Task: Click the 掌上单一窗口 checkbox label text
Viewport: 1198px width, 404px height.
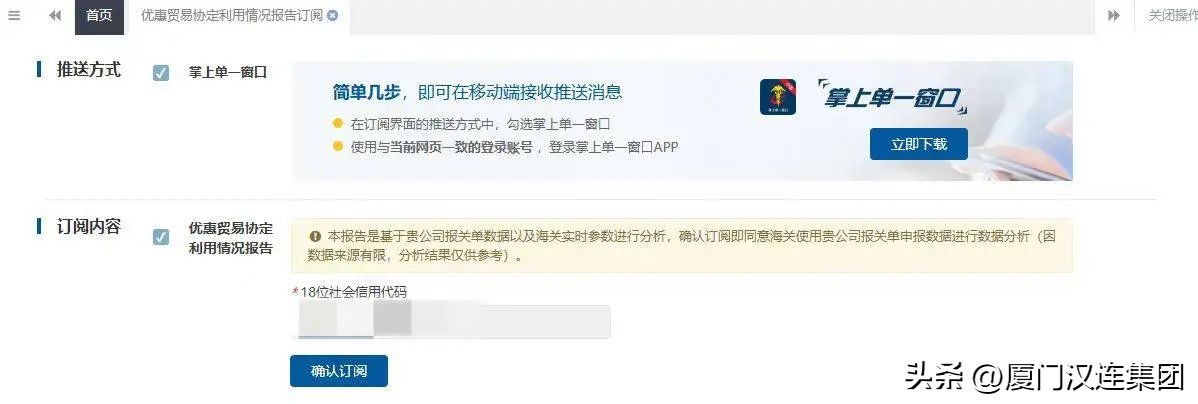Action: pos(228,73)
